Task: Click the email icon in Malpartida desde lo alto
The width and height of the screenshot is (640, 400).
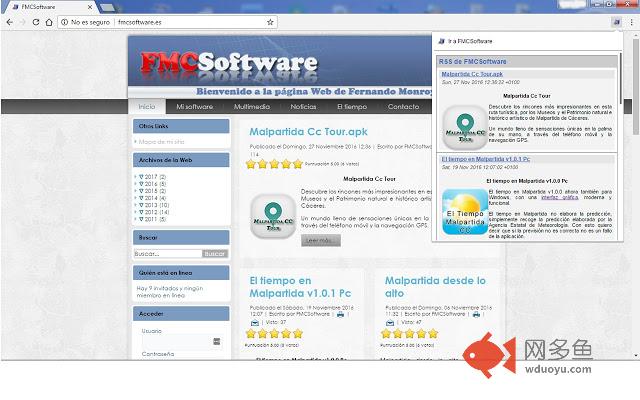Action: 390,323
